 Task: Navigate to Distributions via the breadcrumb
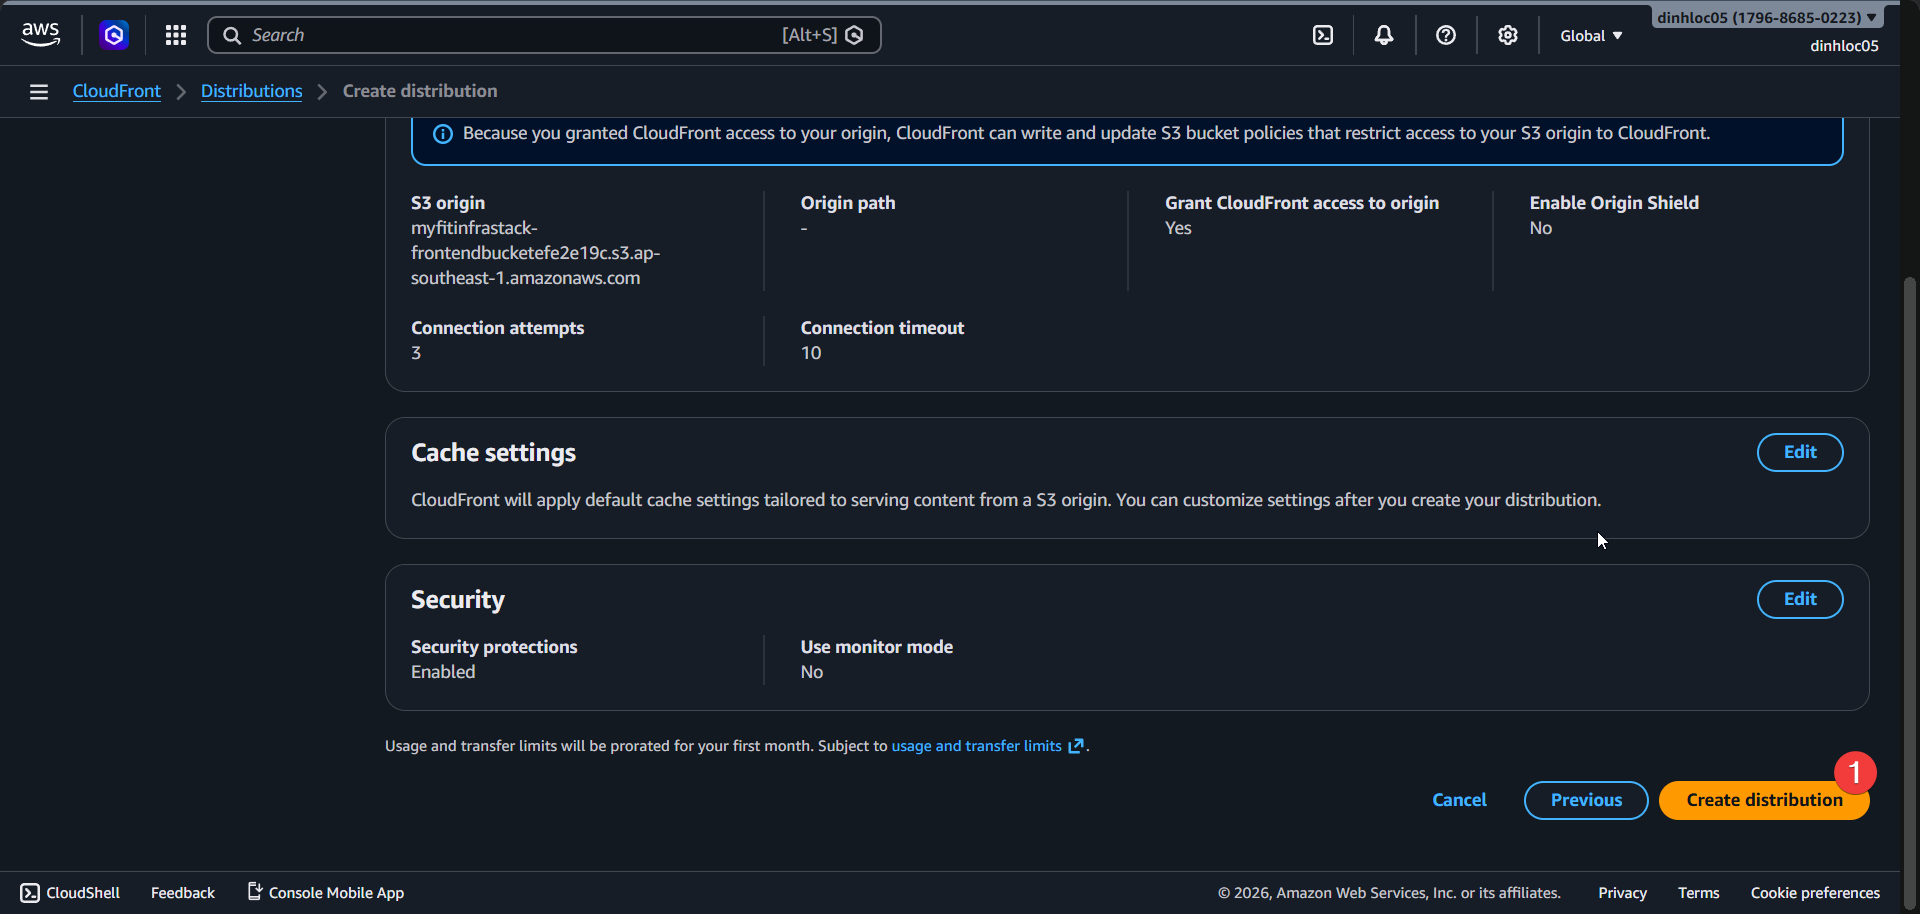(x=251, y=90)
